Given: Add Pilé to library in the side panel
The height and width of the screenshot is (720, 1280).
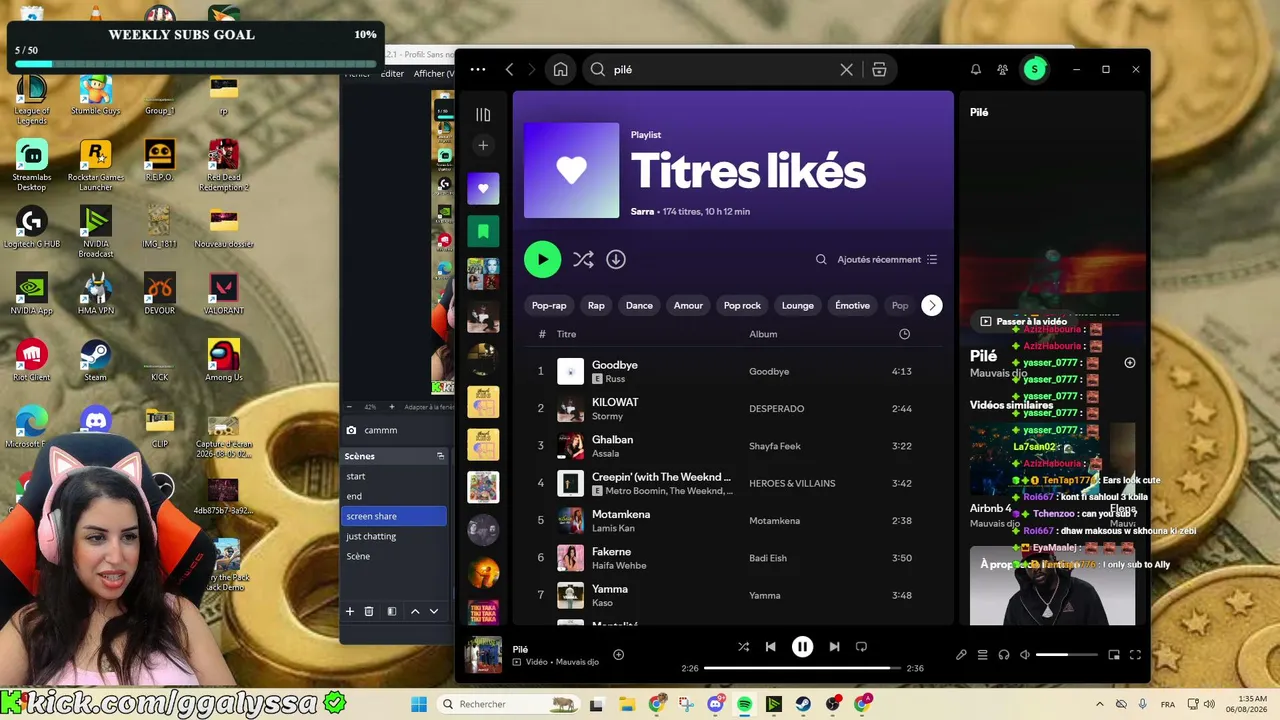Looking at the screenshot, I should coord(1130,363).
